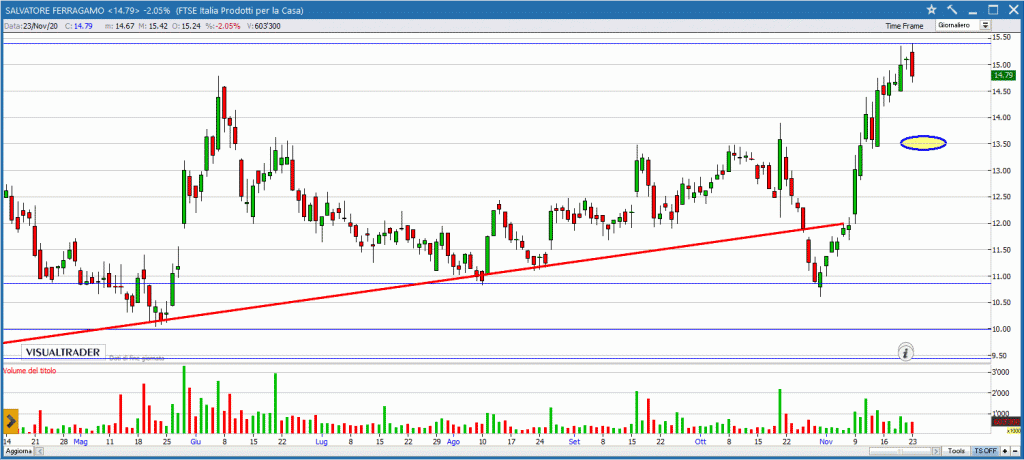Click the 'Time Frame' label
Image resolution: width=1024 pixels, height=460 pixels.
(904, 26)
